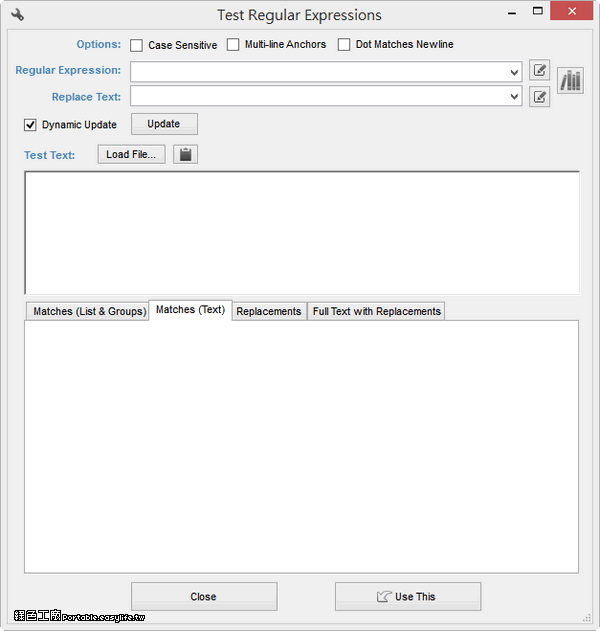Toggle the Multi-line Anchors option
The width and height of the screenshot is (600, 631).
click(233, 45)
